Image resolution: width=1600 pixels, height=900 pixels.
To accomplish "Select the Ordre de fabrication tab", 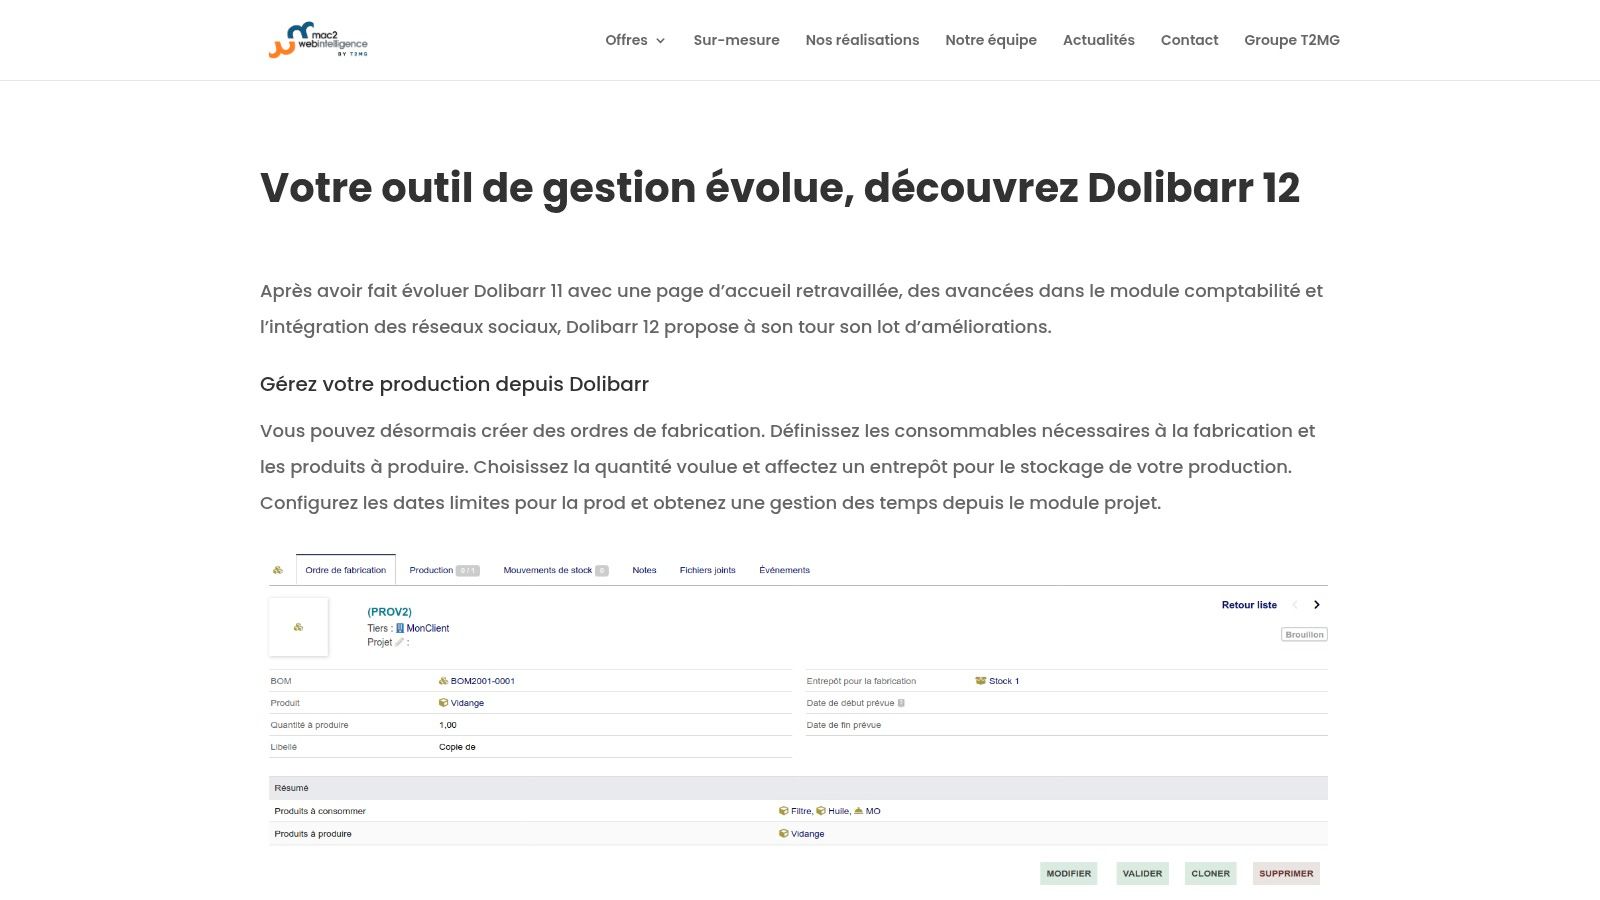I will click(346, 570).
